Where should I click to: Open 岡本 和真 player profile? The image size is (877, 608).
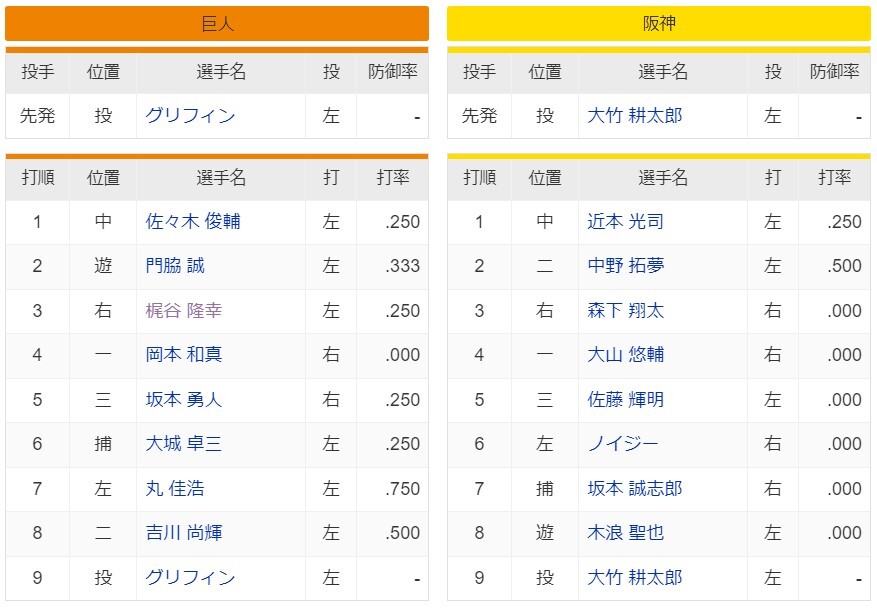click(183, 355)
